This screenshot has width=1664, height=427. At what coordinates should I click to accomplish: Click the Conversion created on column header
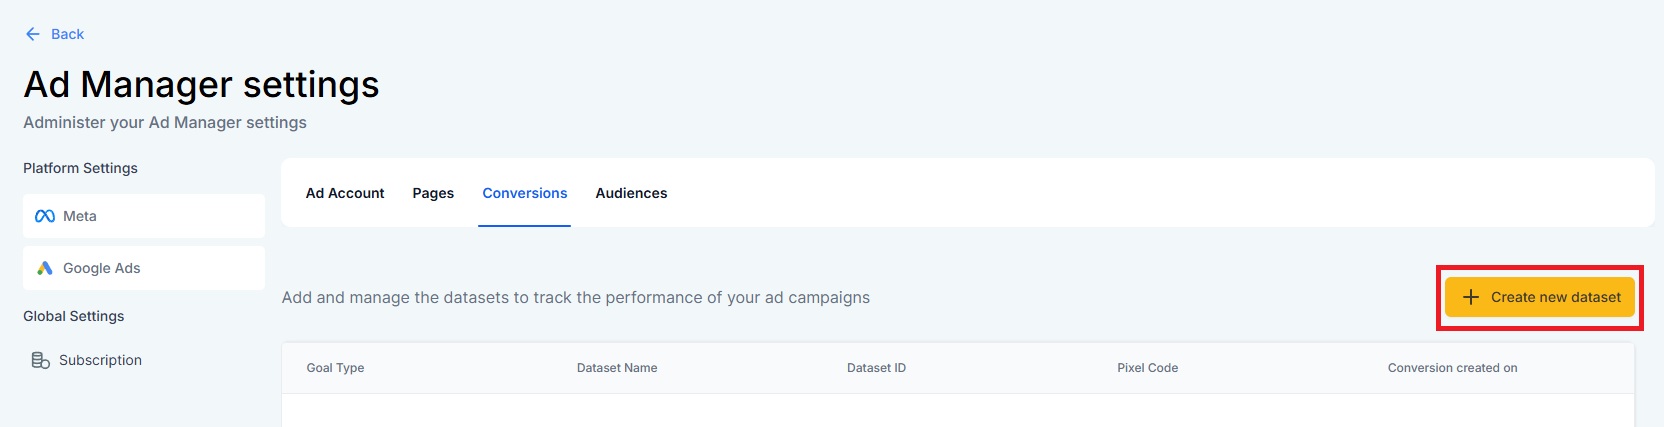pos(1452,368)
